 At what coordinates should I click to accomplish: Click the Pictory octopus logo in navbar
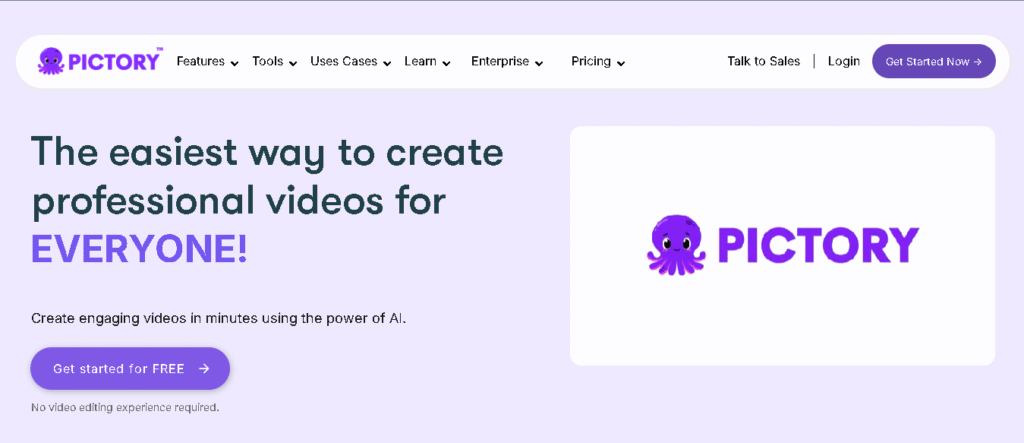(51, 61)
